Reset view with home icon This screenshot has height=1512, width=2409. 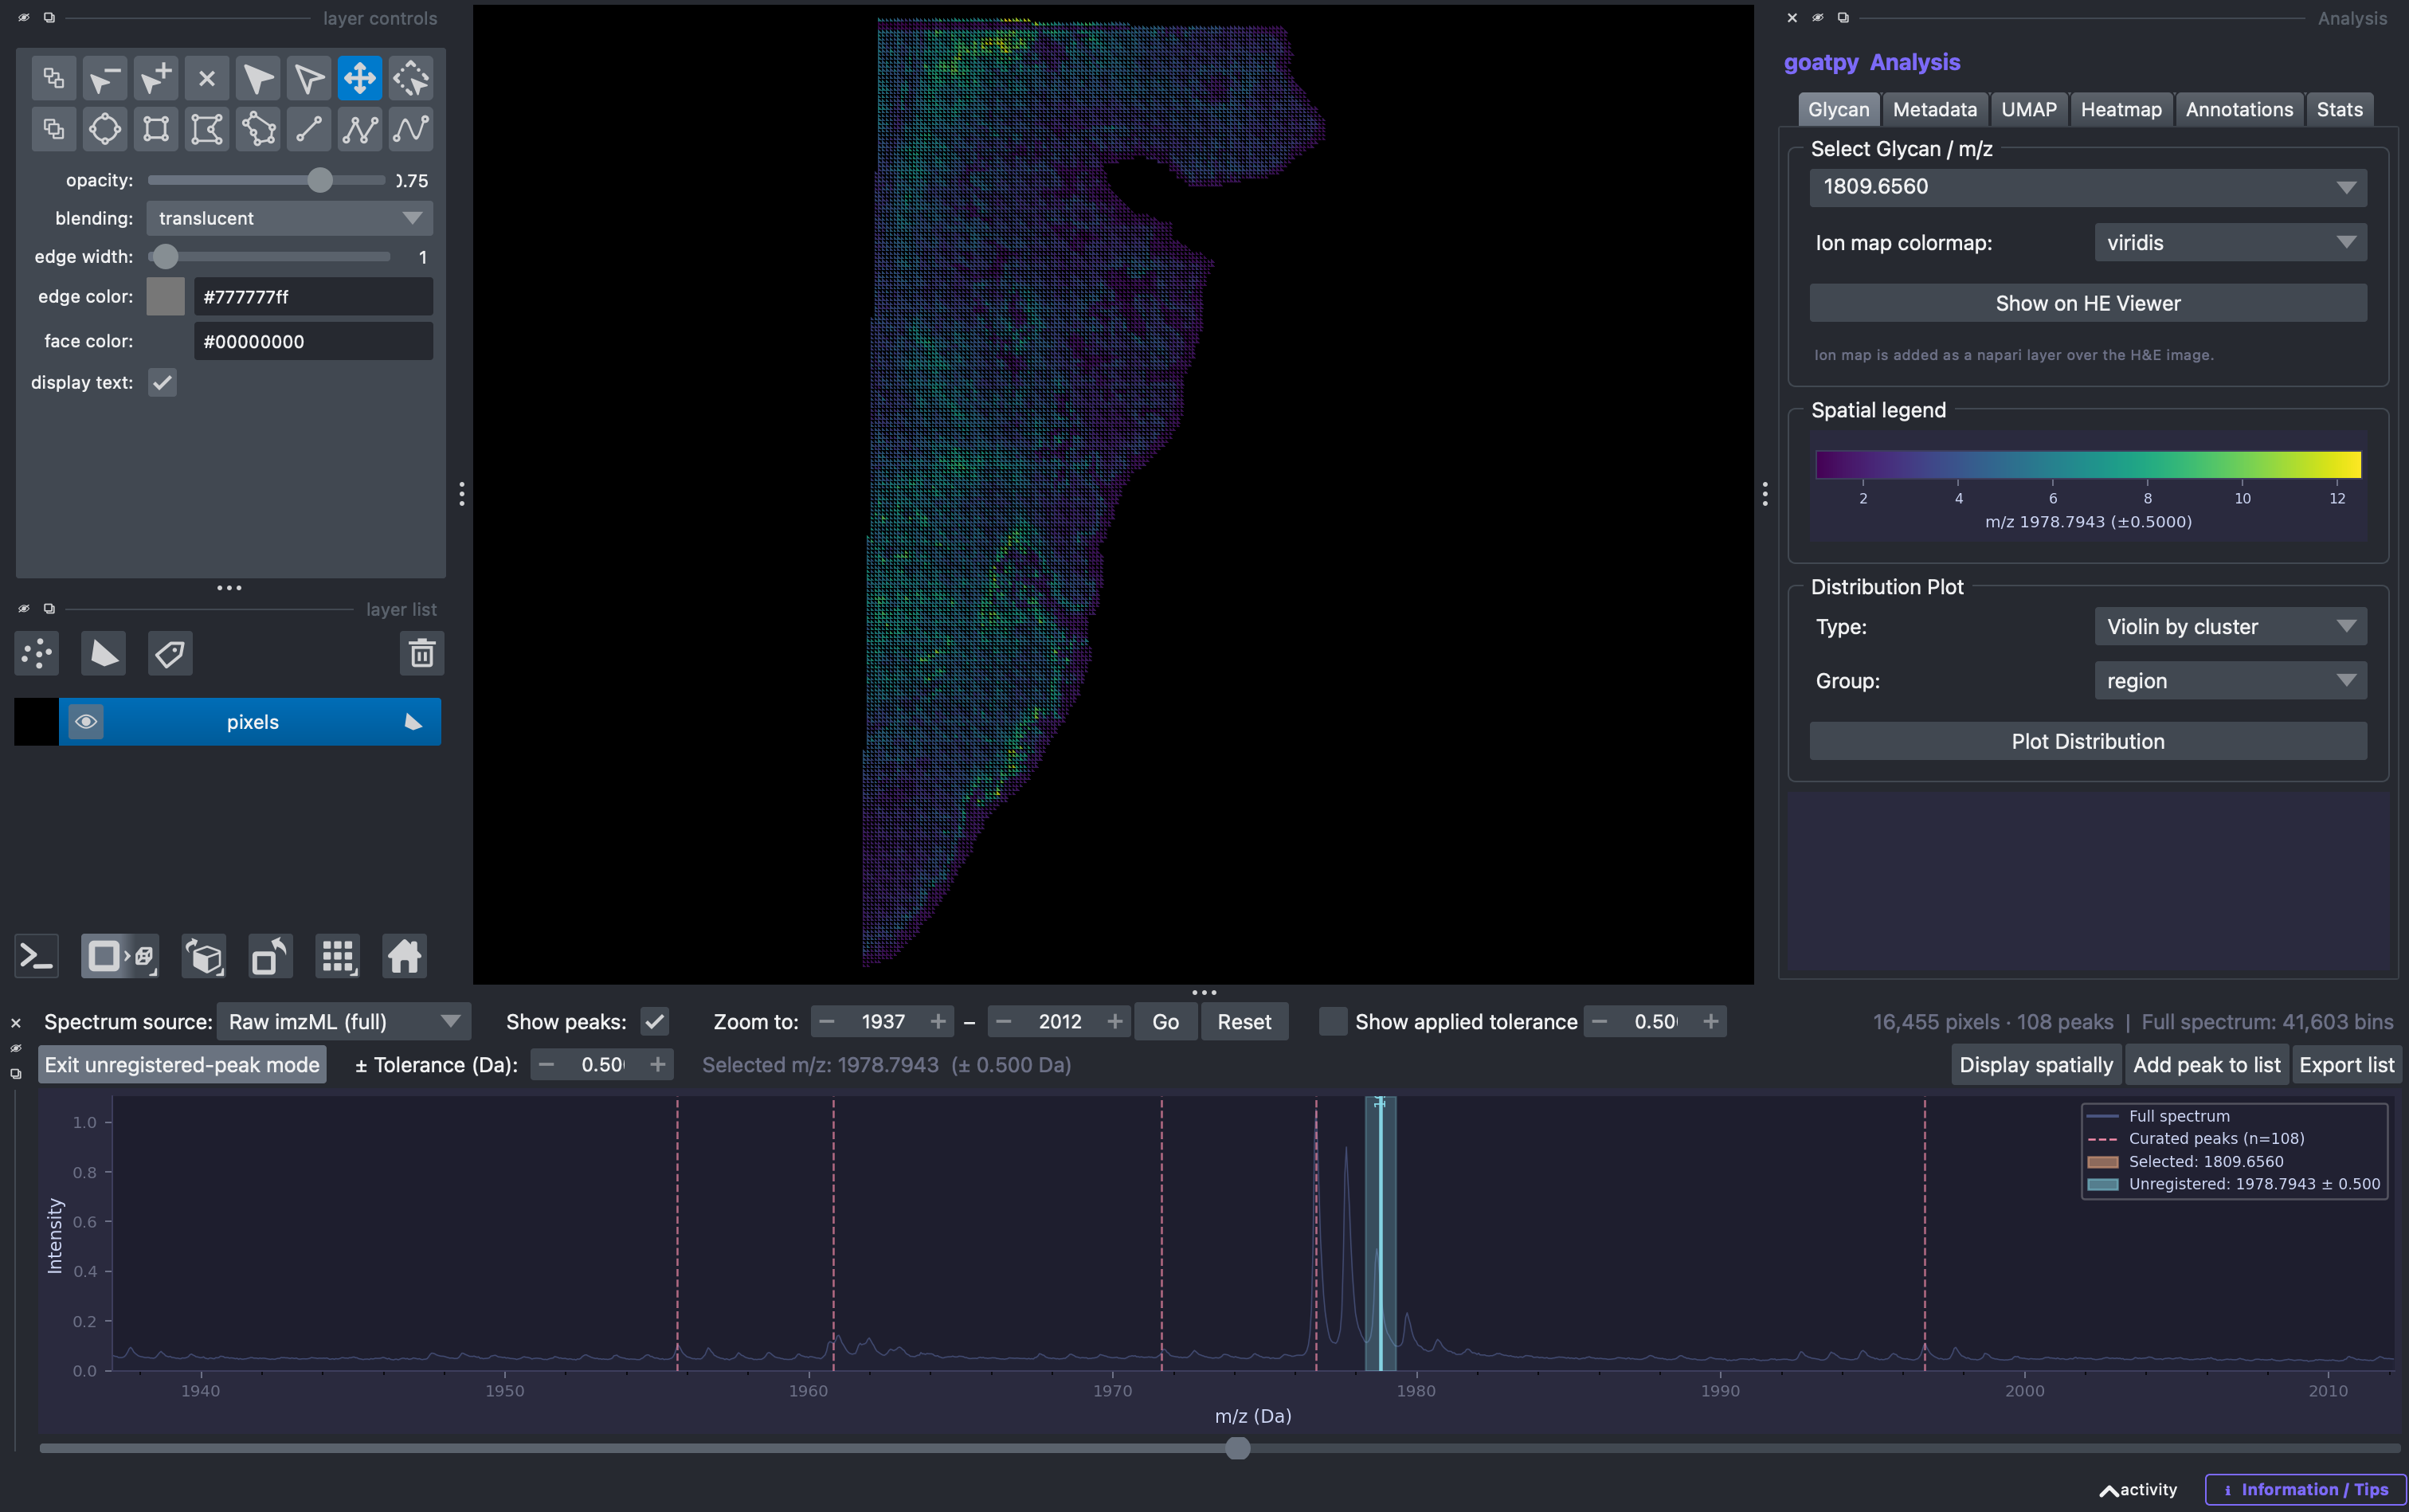404,956
